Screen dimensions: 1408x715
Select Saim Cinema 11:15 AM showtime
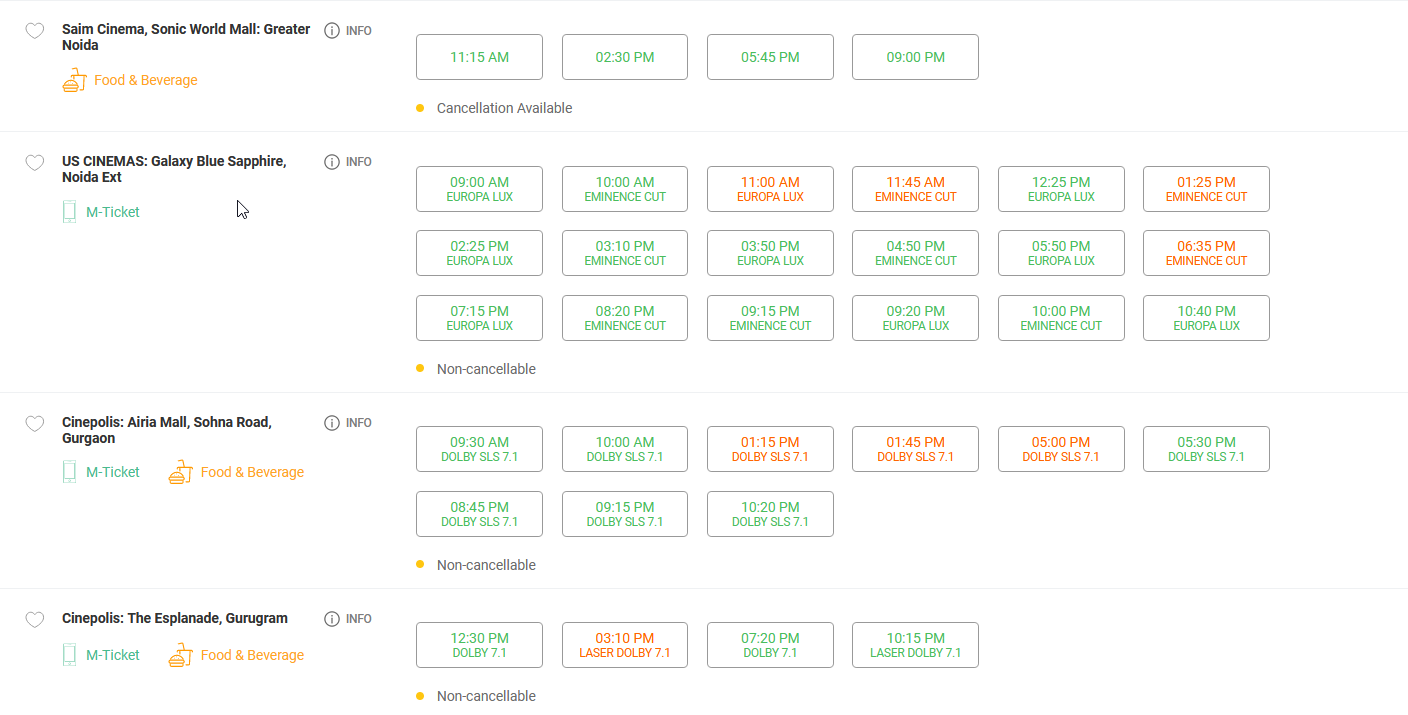(479, 57)
